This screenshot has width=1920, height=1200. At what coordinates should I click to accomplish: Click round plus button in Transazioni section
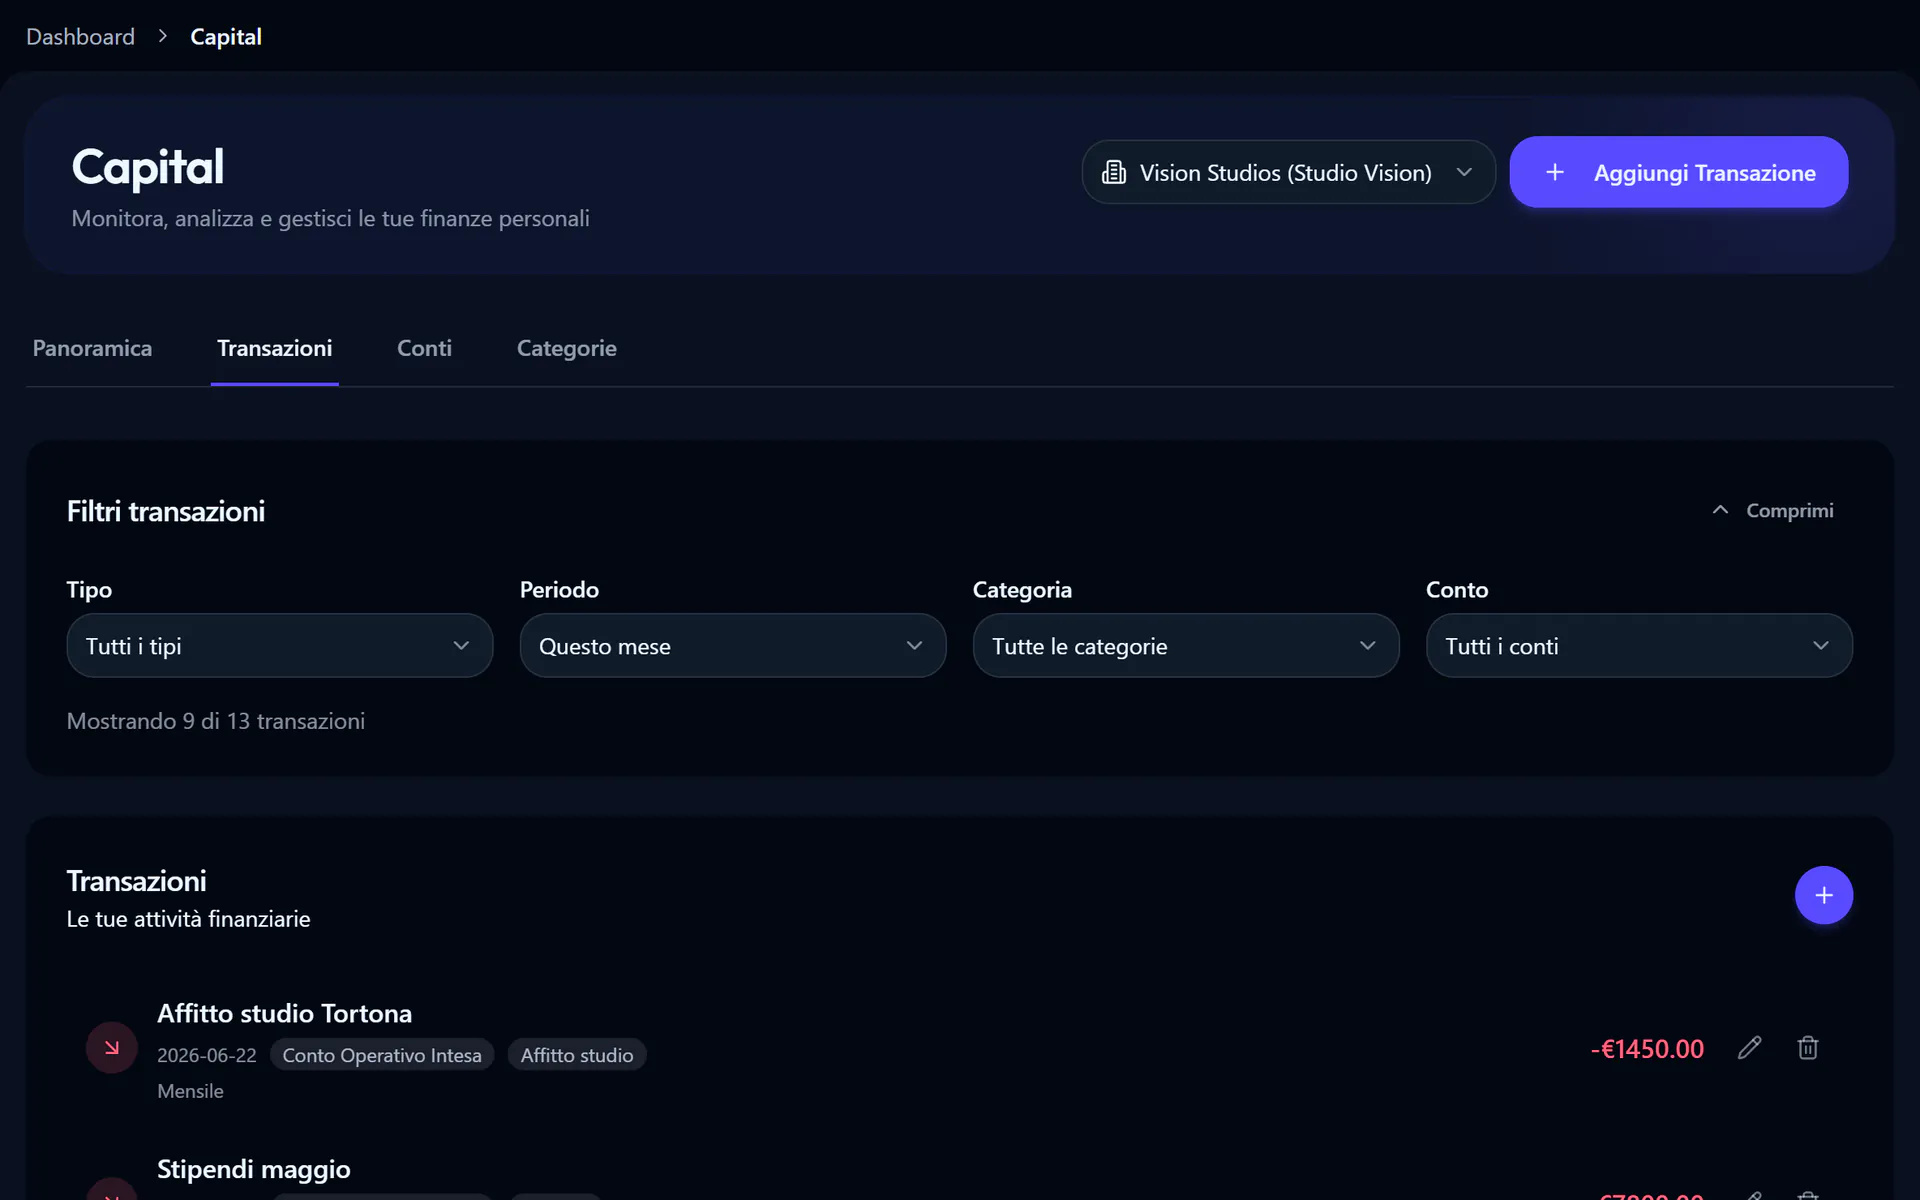pyautogui.click(x=1823, y=895)
